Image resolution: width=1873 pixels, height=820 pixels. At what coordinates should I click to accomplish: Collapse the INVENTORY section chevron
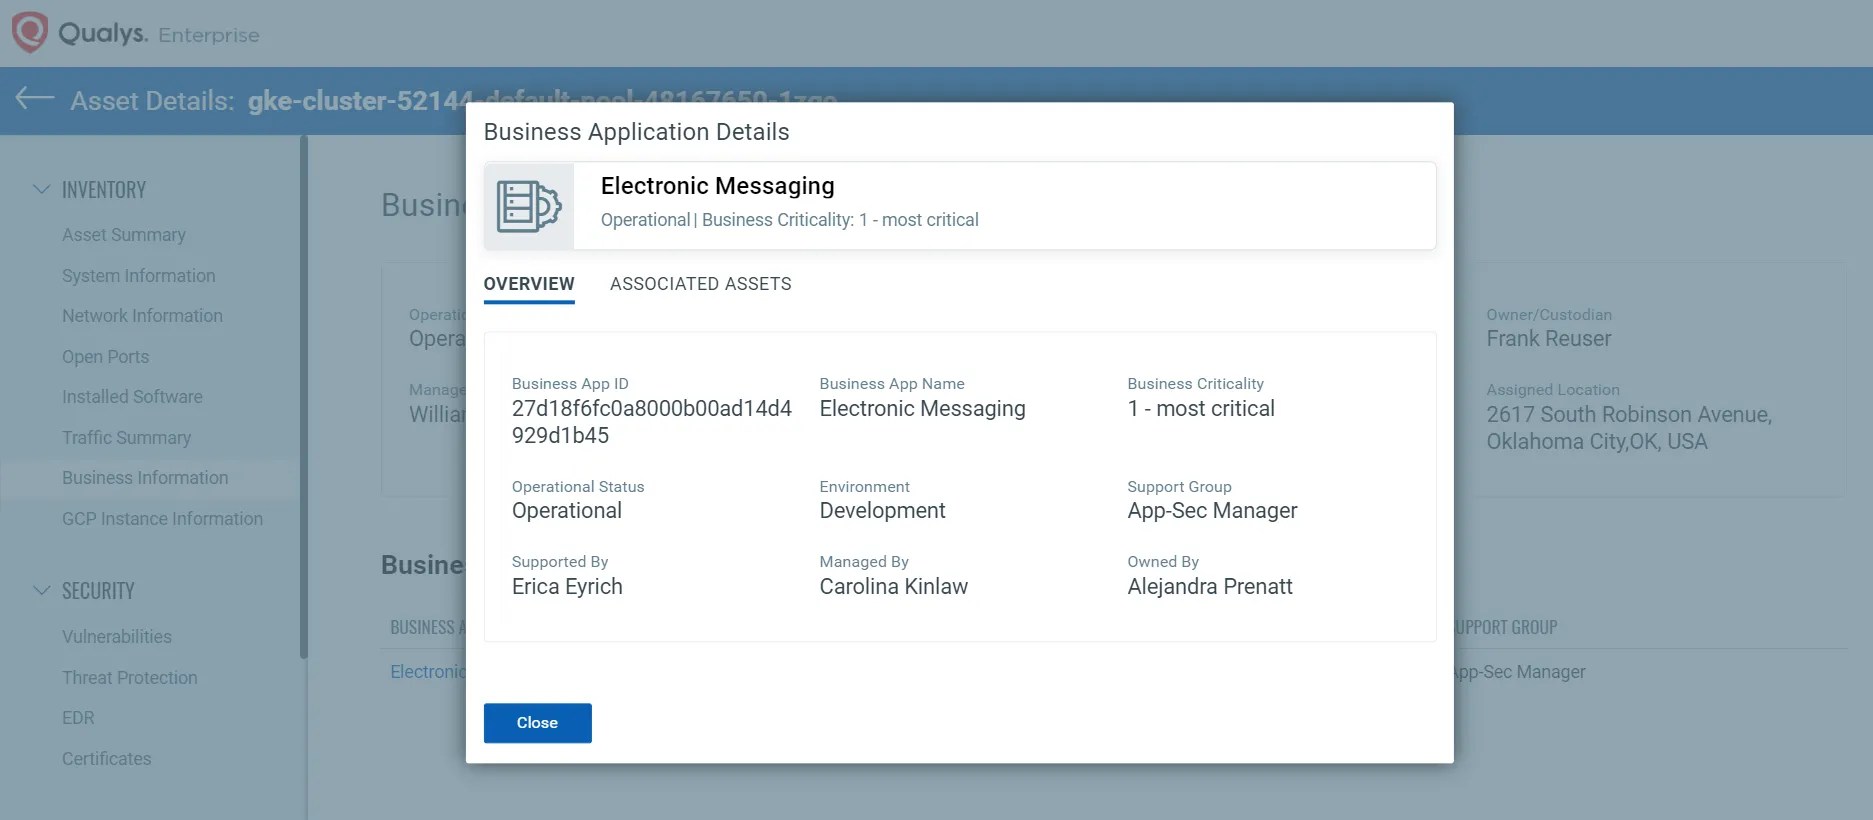41,189
